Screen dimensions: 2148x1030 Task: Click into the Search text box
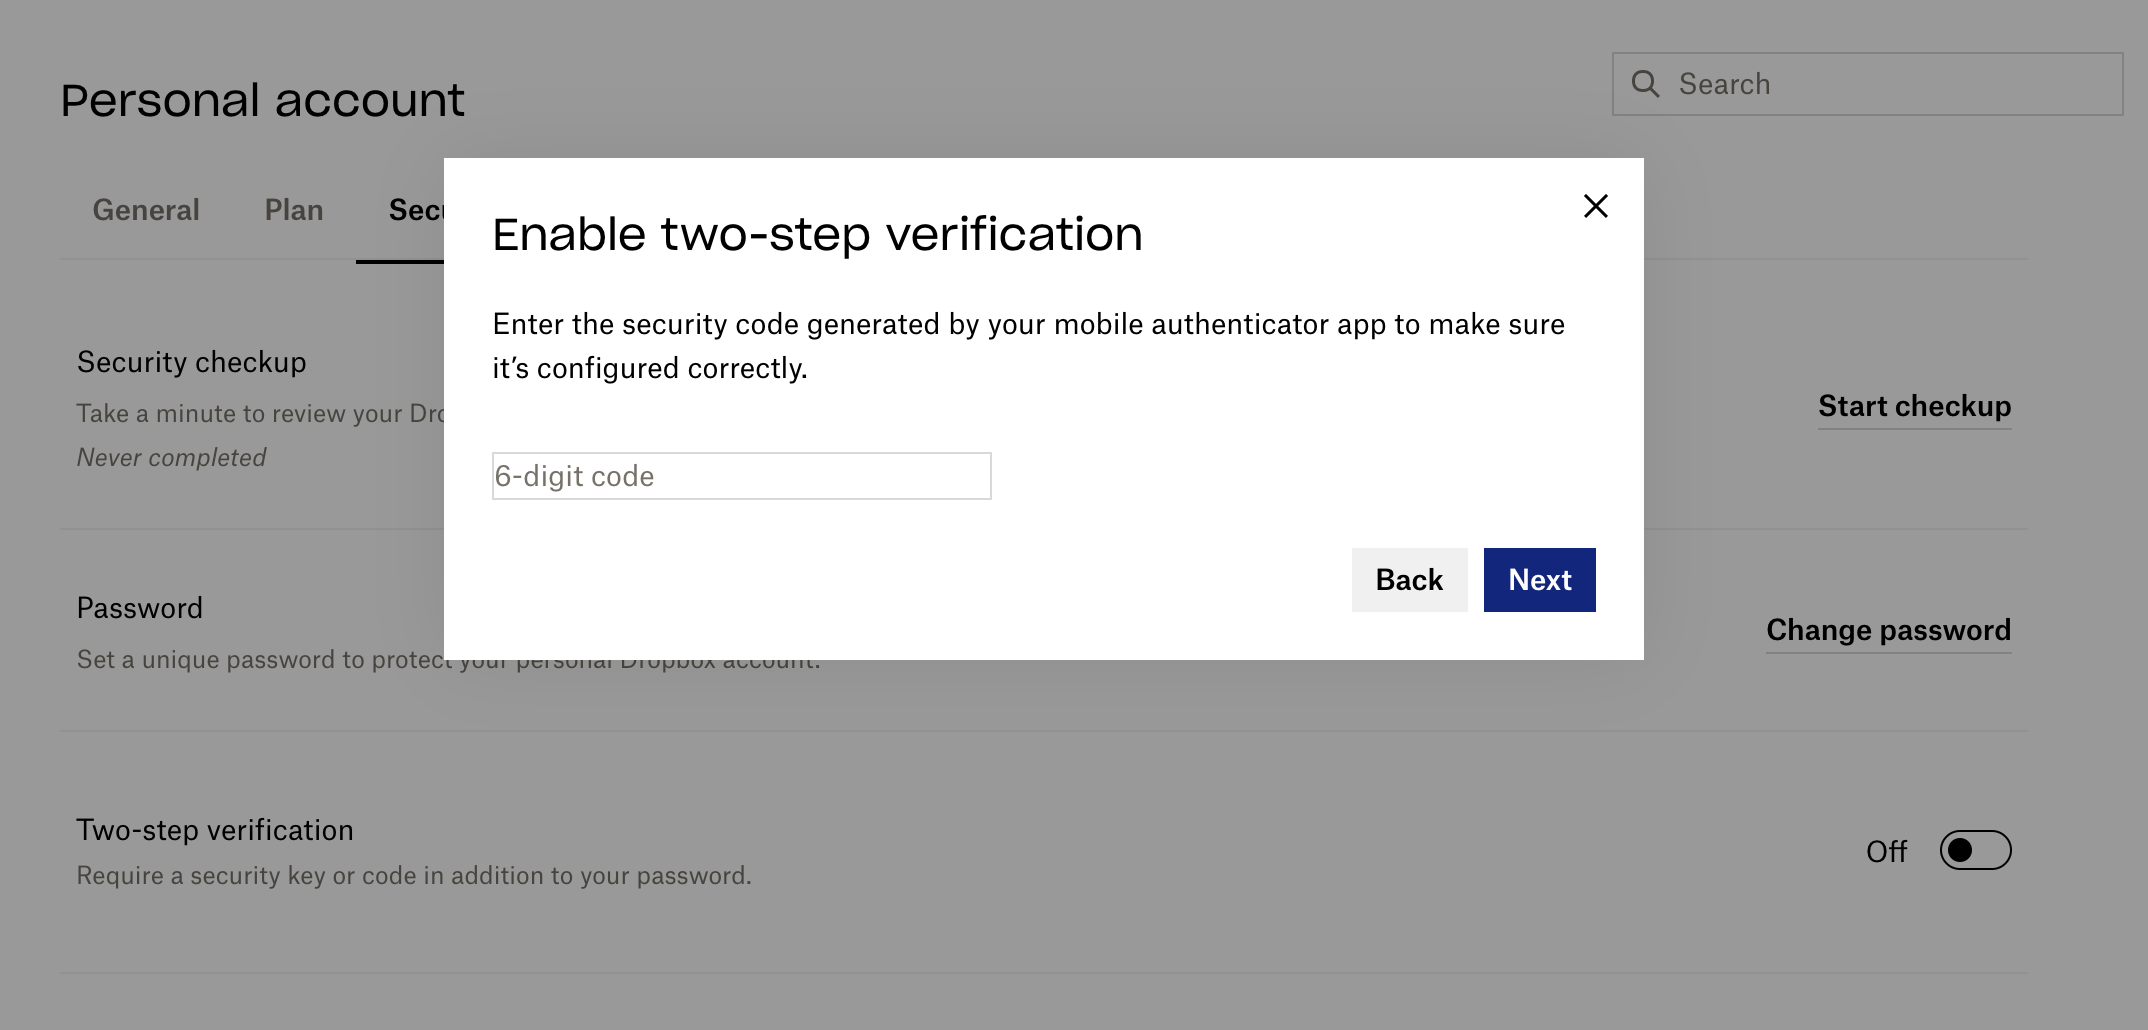point(1867,84)
